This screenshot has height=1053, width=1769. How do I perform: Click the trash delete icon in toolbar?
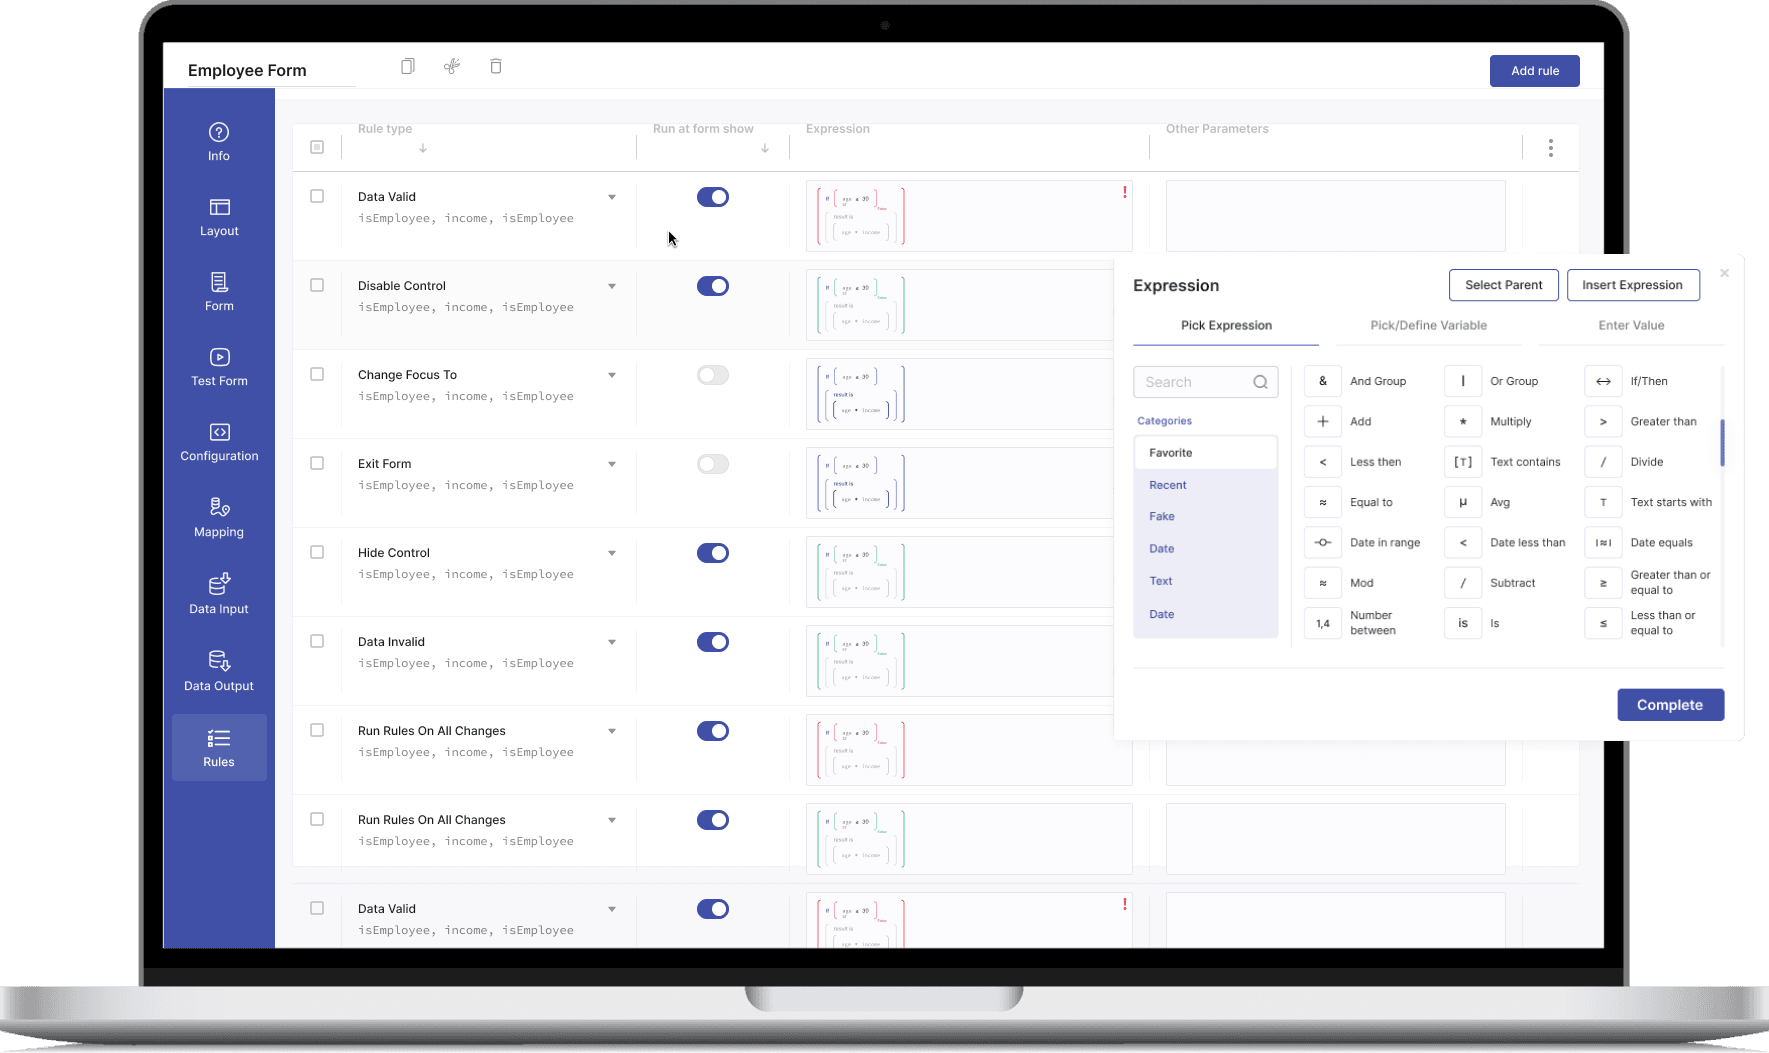[x=496, y=66]
